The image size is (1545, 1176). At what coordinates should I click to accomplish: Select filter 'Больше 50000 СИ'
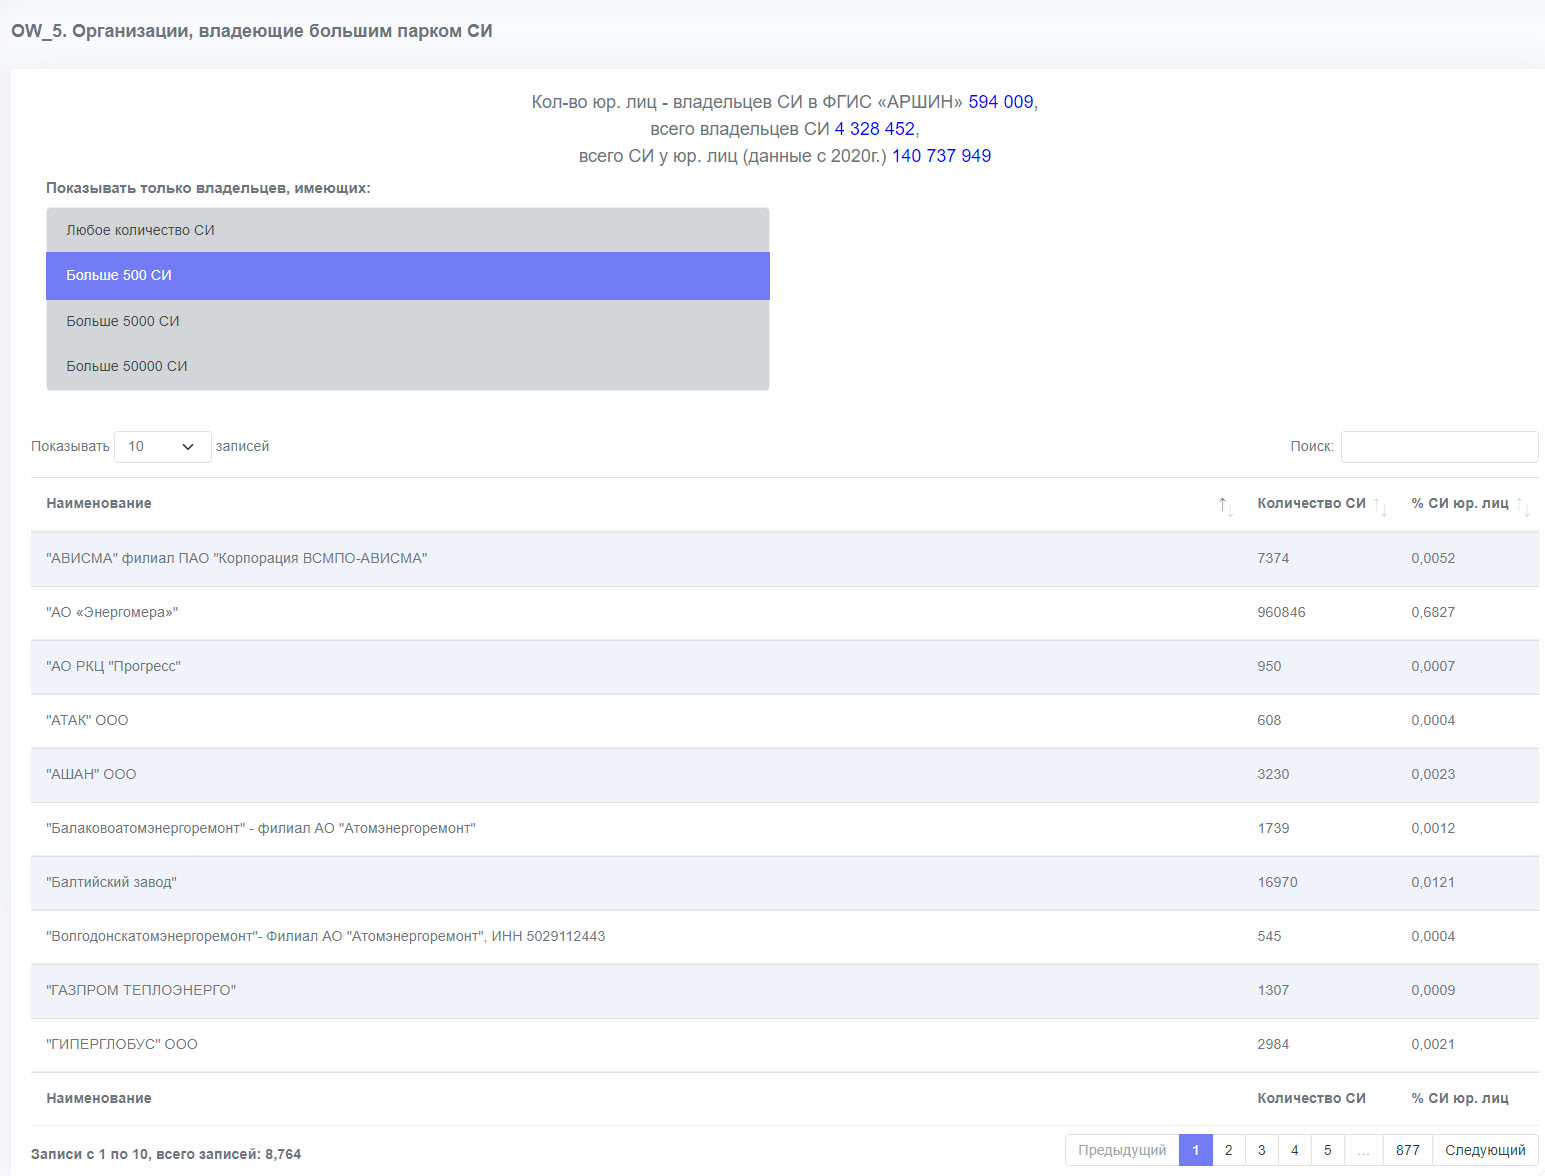[x=408, y=366]
